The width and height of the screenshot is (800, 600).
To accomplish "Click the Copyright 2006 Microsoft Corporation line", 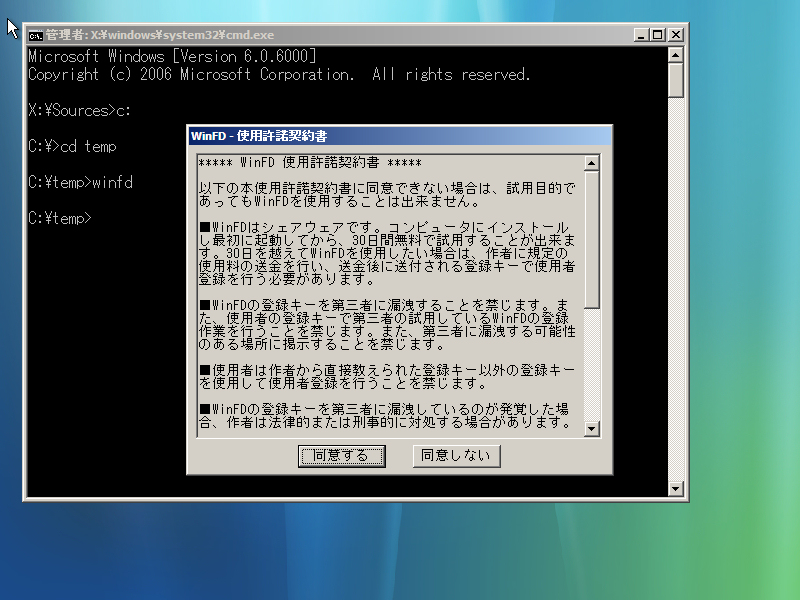I will click(279, 74).
